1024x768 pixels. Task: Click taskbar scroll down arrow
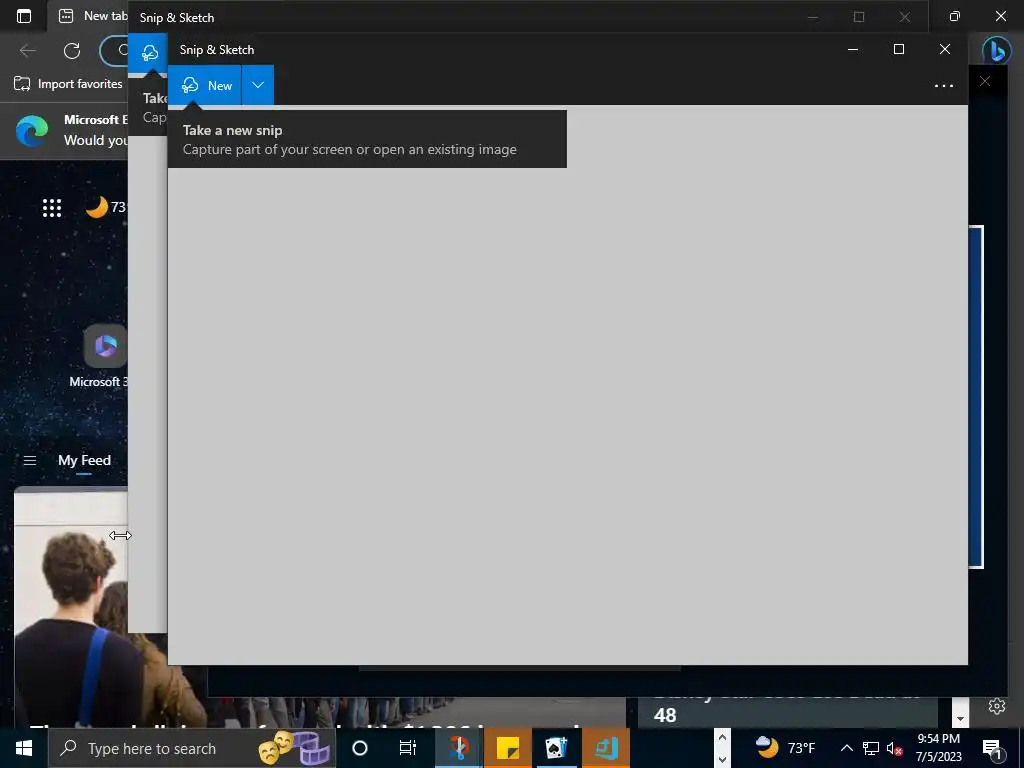click(x=722, y=759)
